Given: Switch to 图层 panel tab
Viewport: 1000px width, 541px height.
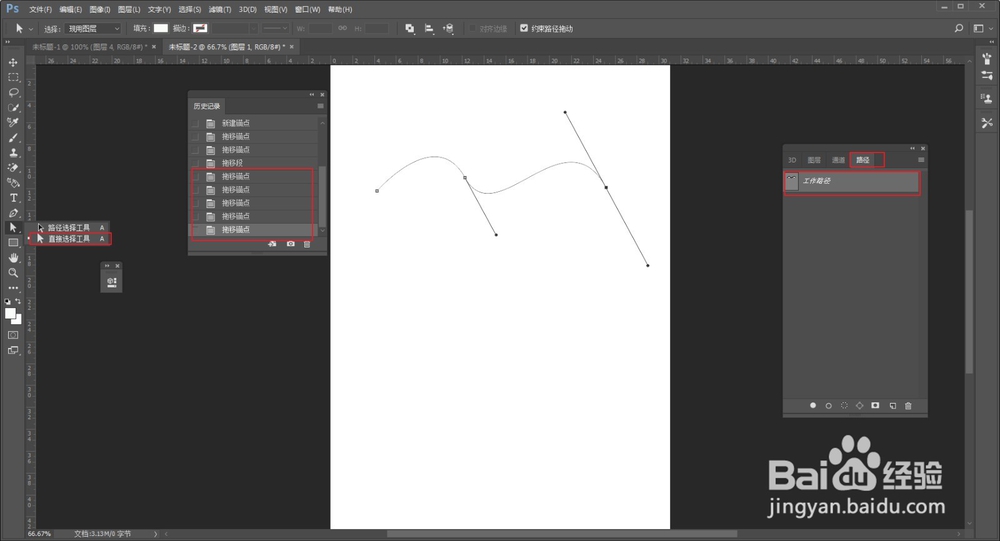Looking at the screenshot, I should (814, 160).
